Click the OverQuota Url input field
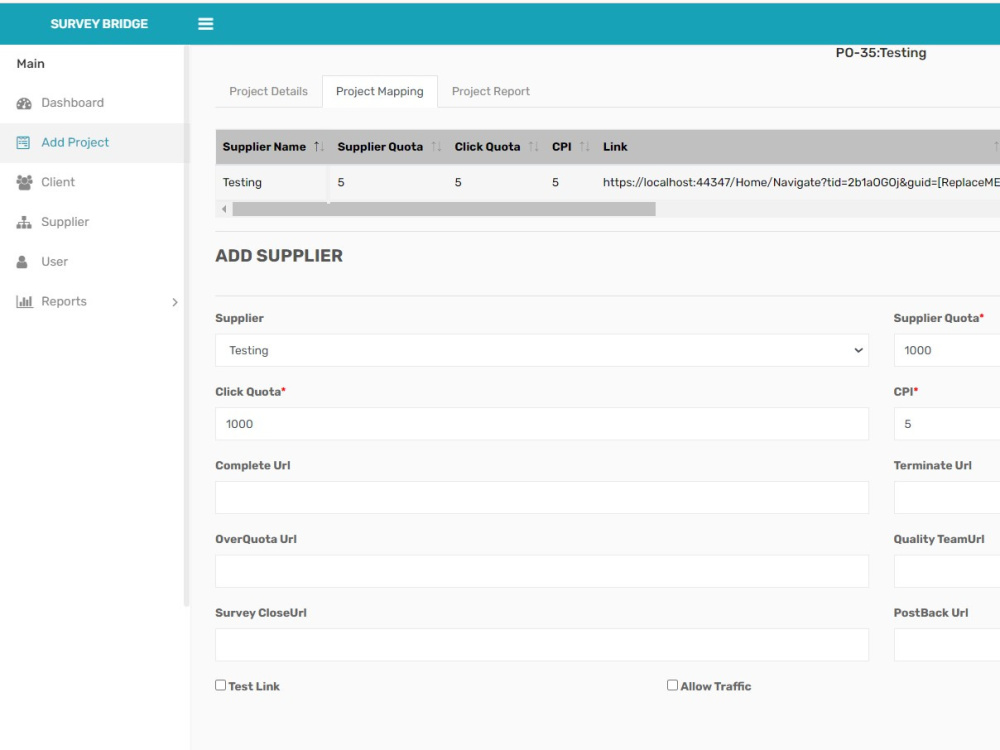 542,571
